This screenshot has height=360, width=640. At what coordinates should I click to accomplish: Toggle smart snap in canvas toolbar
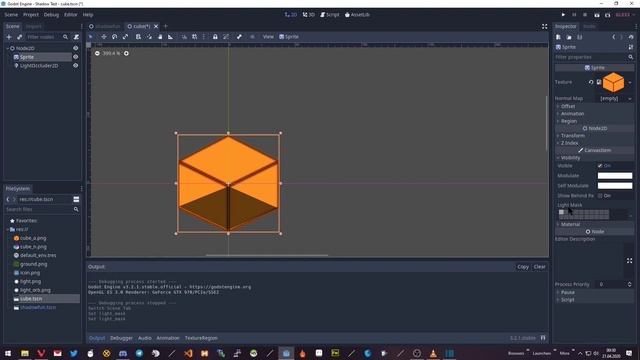[184, 37]
